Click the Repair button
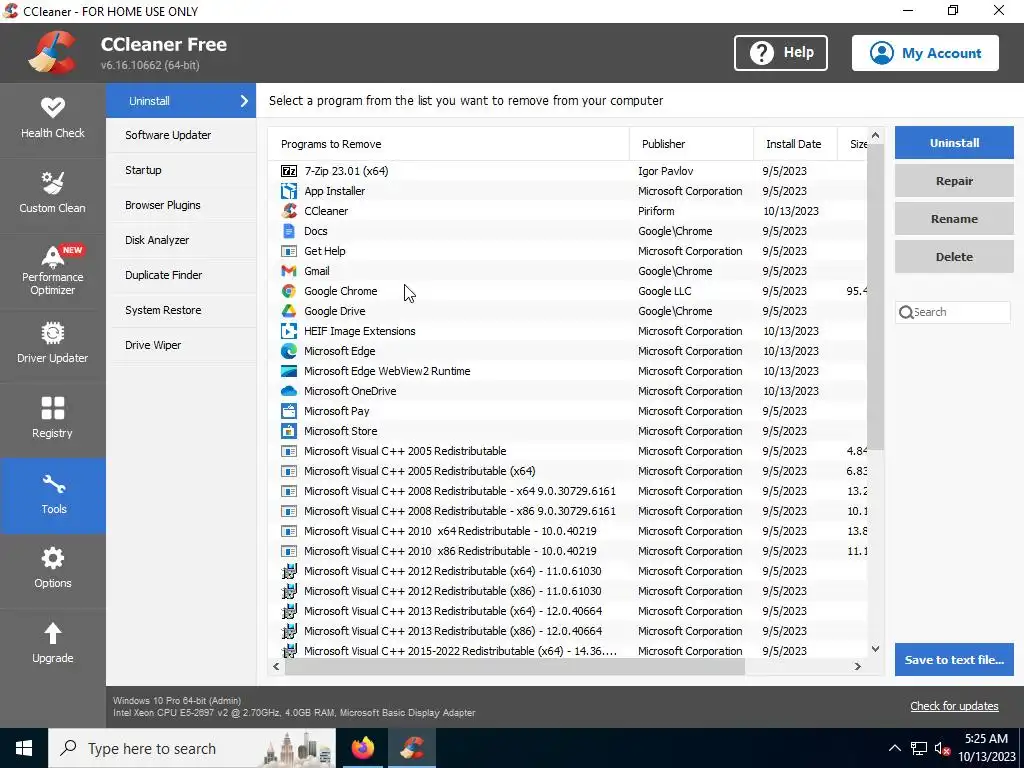The image size is (1024, 768). coord(953,181)
